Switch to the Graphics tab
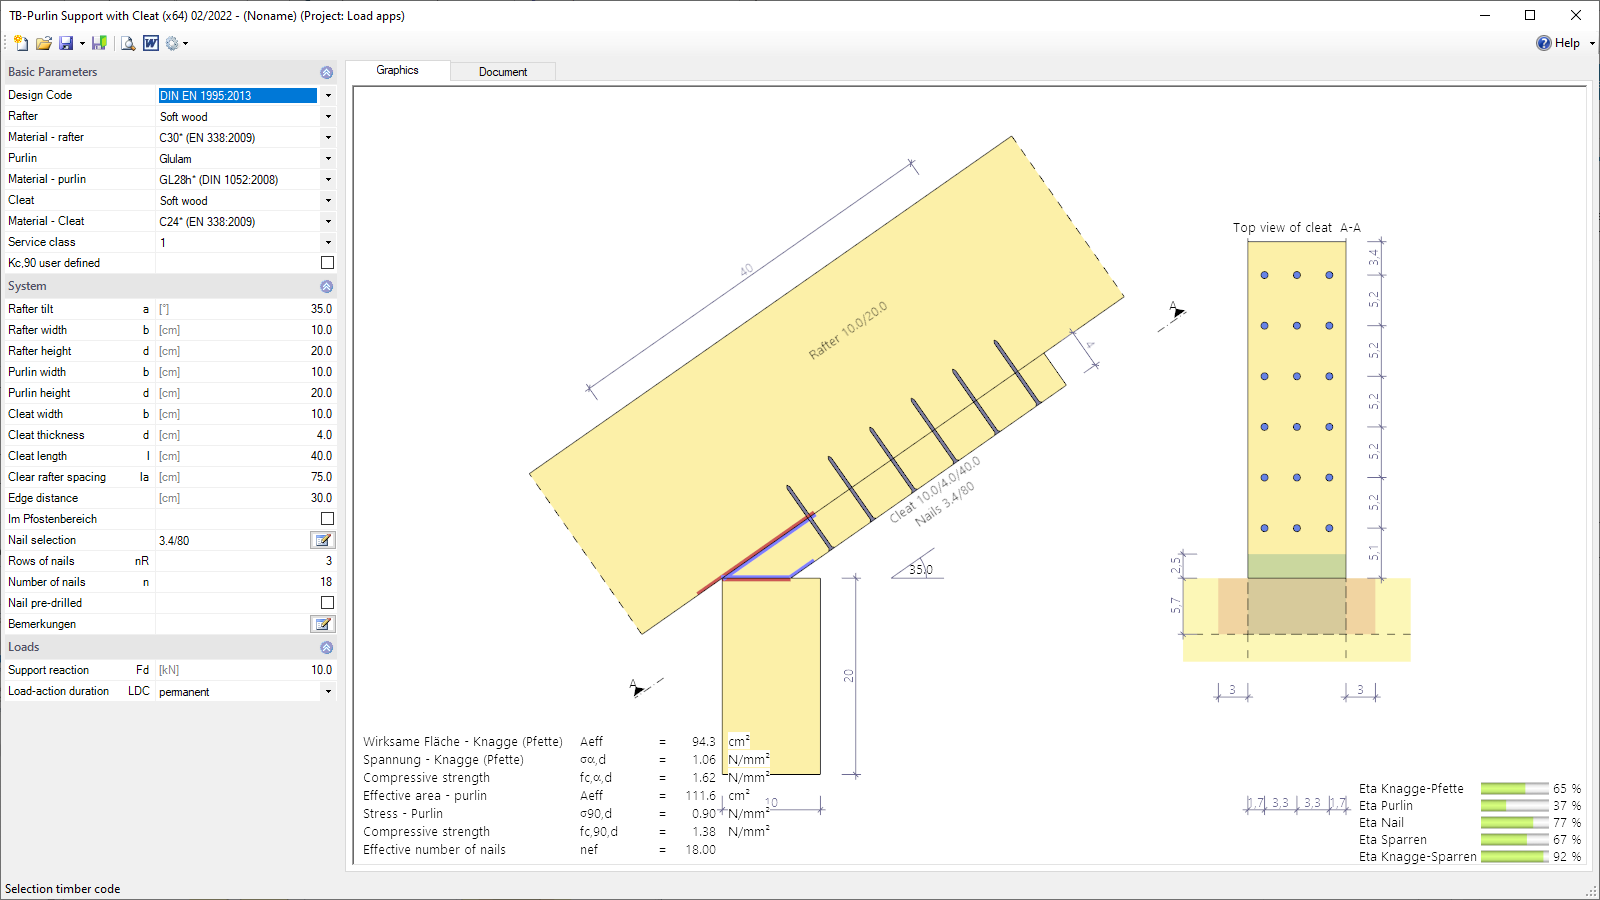 click(397, 70)
